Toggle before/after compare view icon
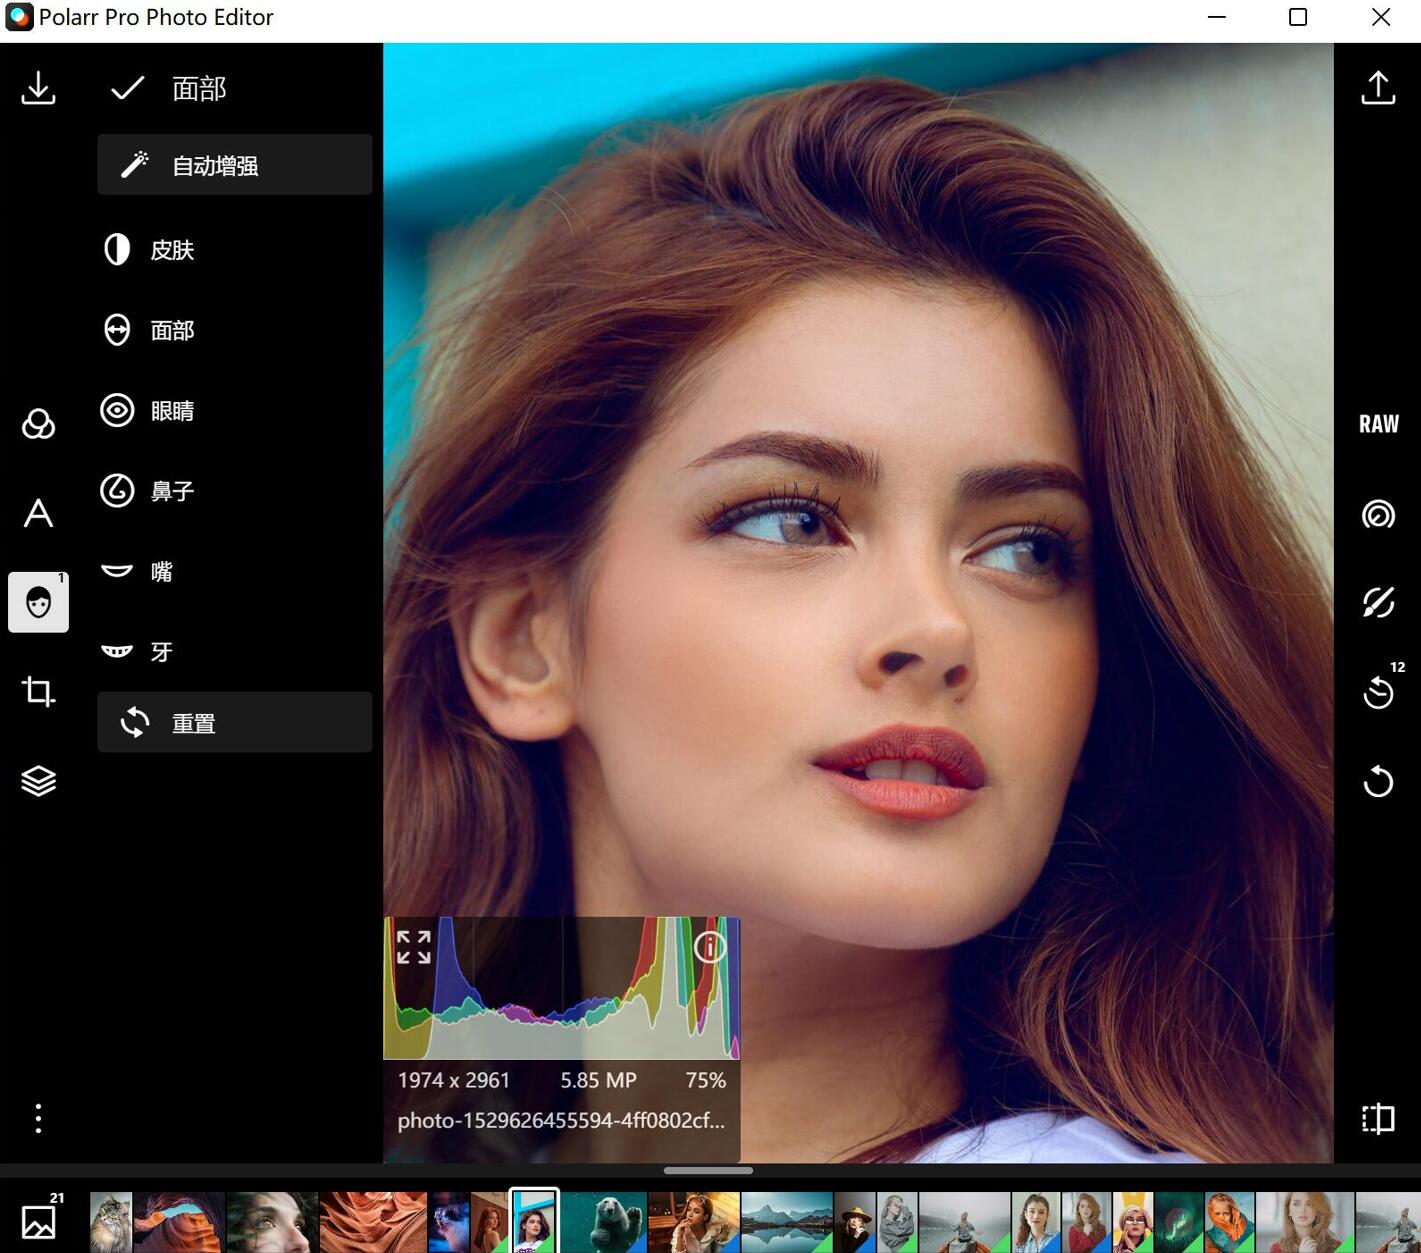This screenshot has width=1421, height=1253. click(1378, 1118)
